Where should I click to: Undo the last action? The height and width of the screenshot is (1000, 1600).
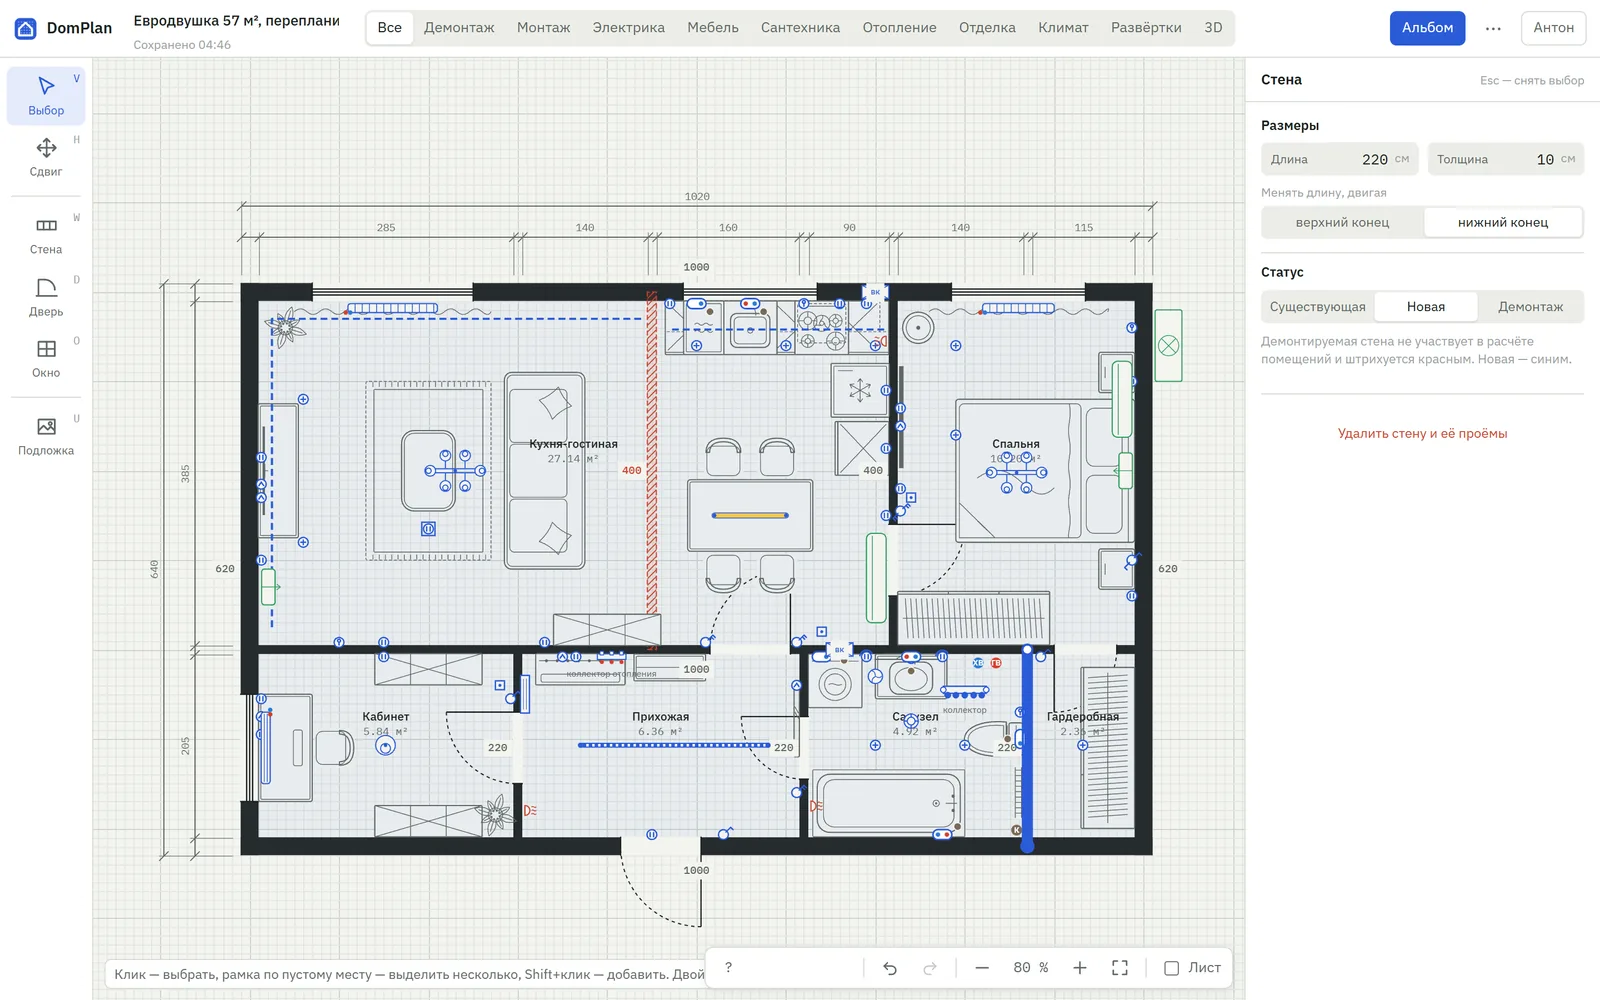coord(890,968)
